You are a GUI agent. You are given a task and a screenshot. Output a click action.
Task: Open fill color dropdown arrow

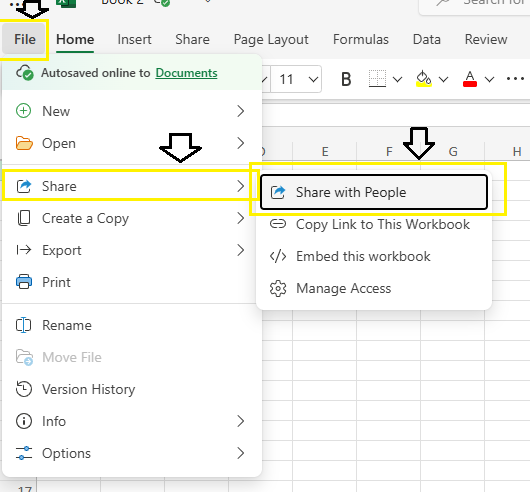pyautogui.click(x=443, y=80)
